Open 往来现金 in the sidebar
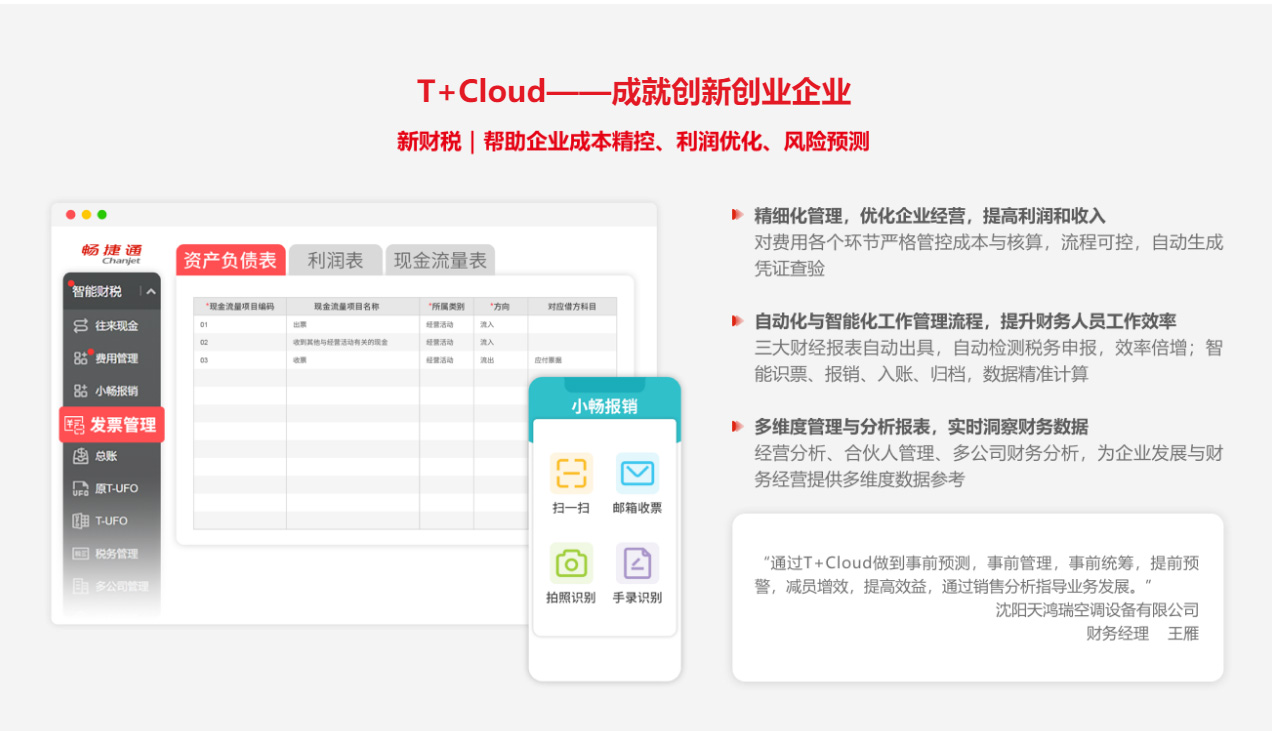This screenshot has height=731, width=1272. [x=105, y=326]
